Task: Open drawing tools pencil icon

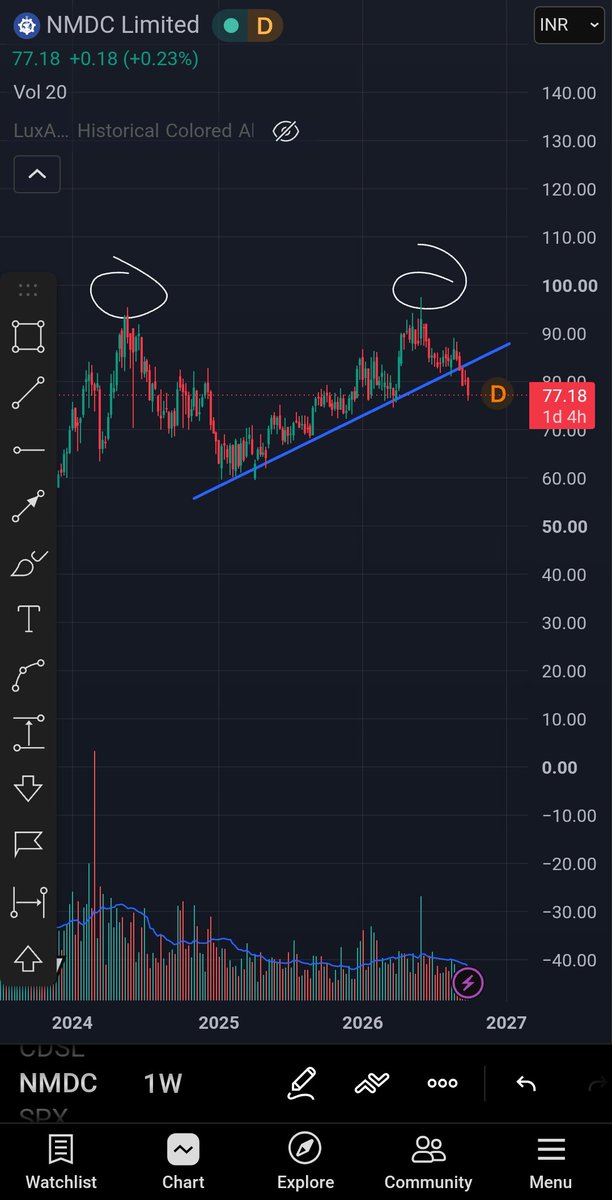Action: point(302,1082)
